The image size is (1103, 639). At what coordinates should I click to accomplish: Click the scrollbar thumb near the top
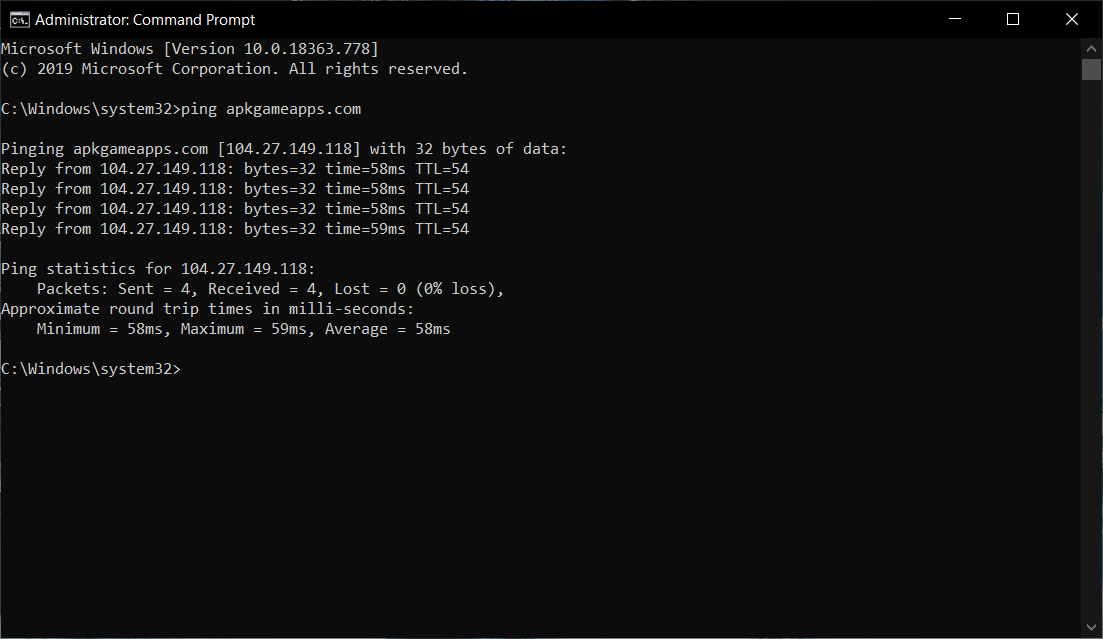pos(1091,68)
